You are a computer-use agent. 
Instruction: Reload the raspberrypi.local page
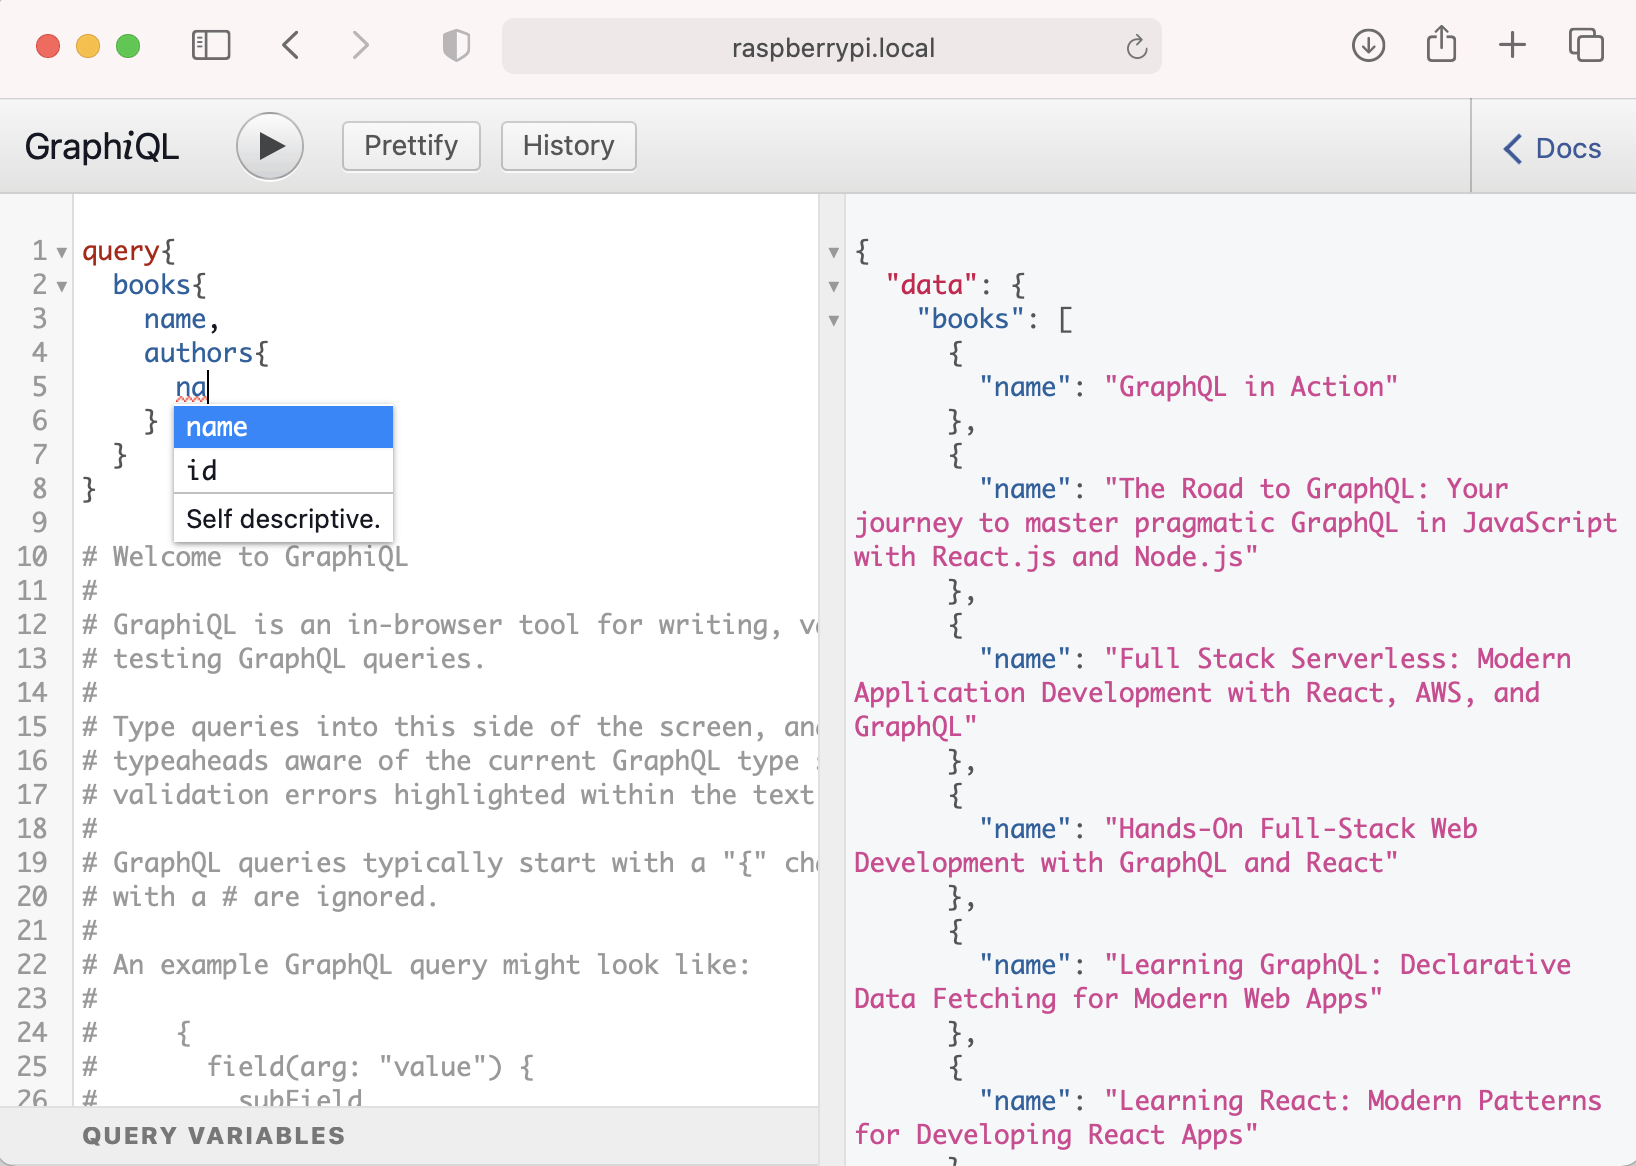(x=1136, y=47)
